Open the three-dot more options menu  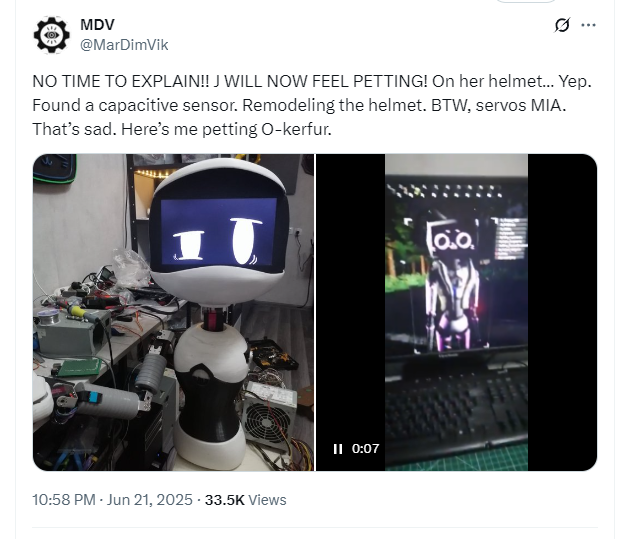(x=588, y=25)
